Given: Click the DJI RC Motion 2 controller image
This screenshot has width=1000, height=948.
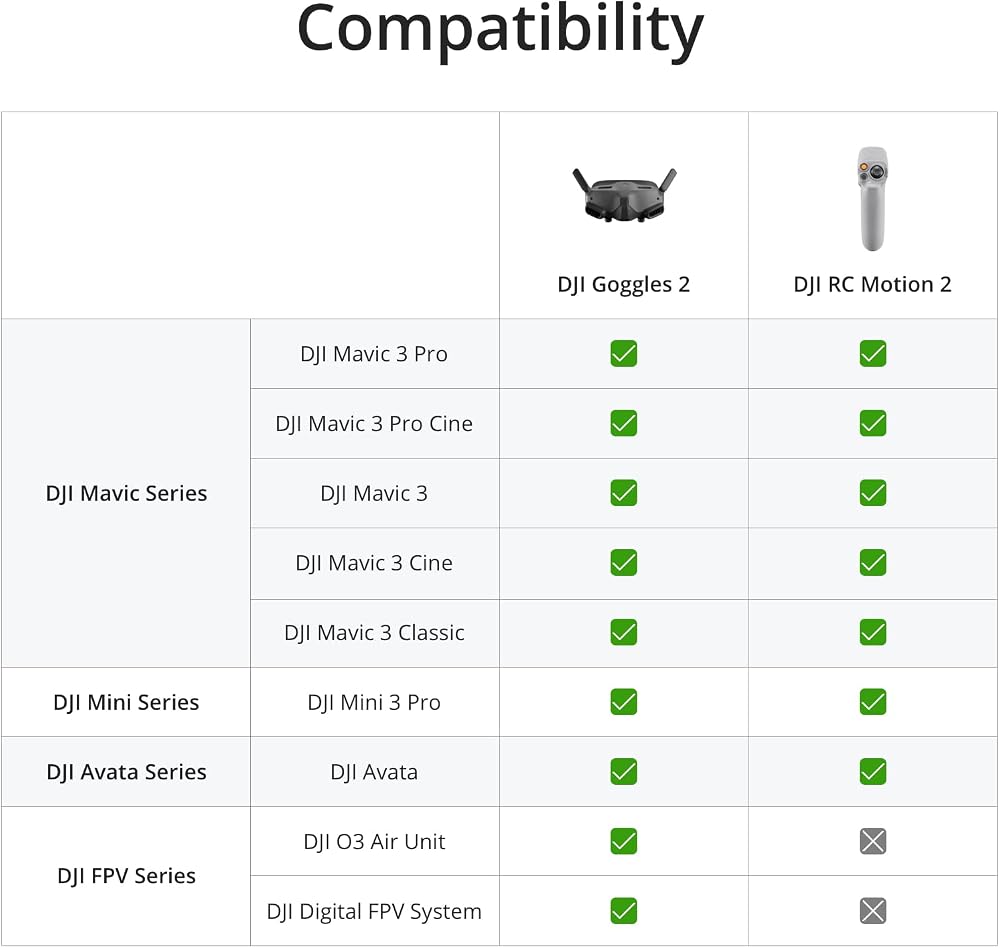Looking at the screenshot, I should [x=872, y=199].
